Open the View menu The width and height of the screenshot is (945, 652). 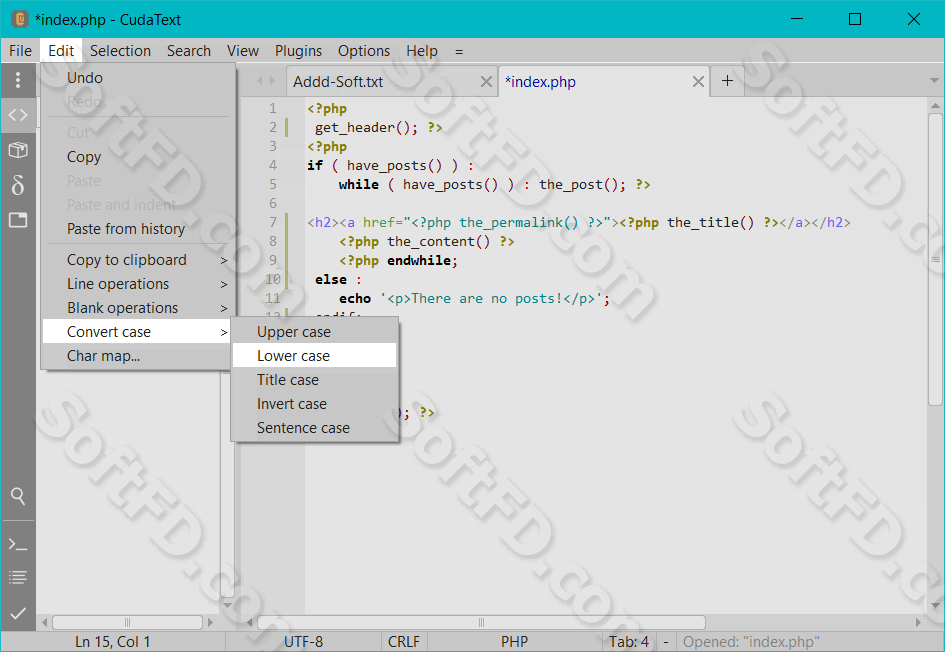pos(243,51)
